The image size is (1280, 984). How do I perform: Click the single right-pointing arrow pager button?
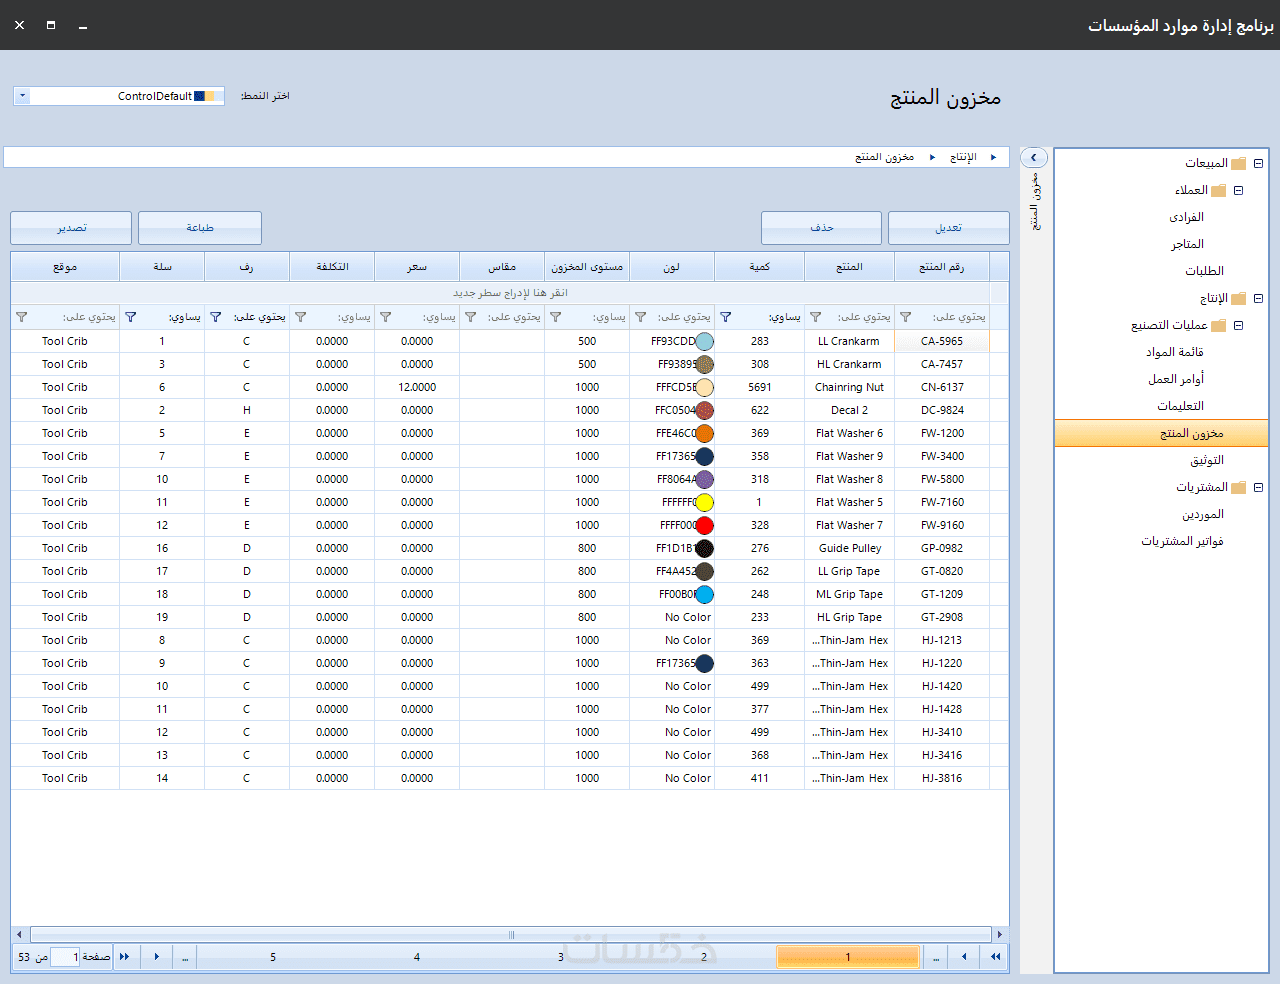[x=156, y=957]
